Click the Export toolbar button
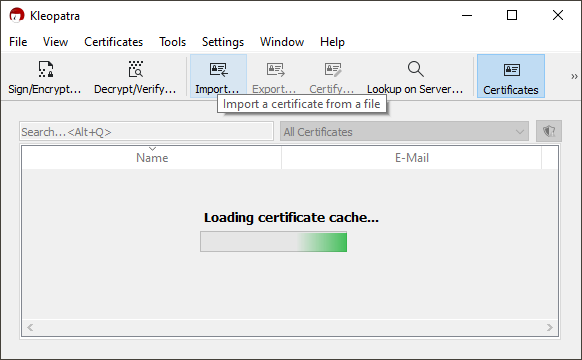This screenshot has height=360, width=582. 274,77
